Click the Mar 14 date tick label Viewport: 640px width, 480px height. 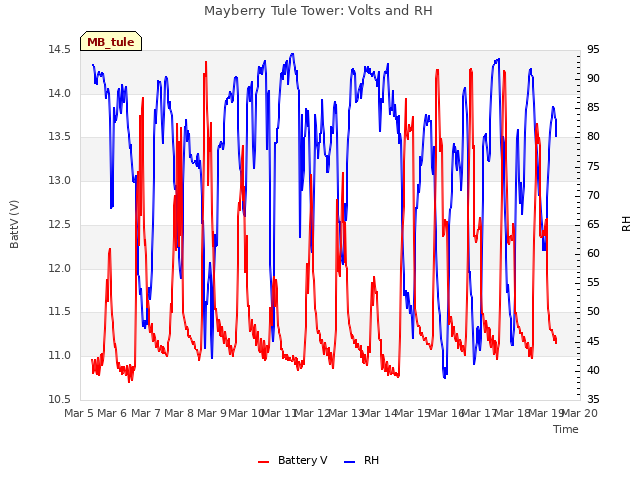pyautogui.click(x=380, y=413)
